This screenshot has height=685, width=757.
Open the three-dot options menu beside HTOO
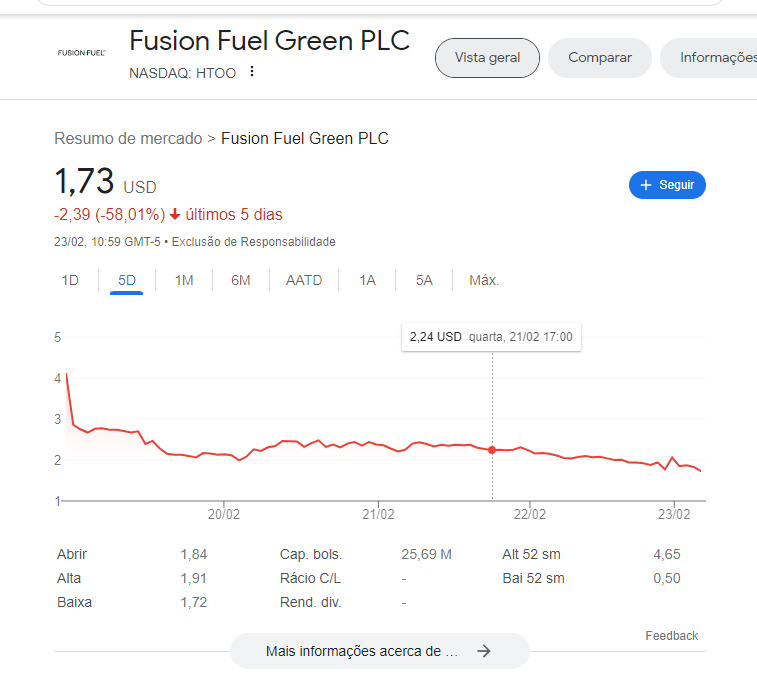[252, 72]
